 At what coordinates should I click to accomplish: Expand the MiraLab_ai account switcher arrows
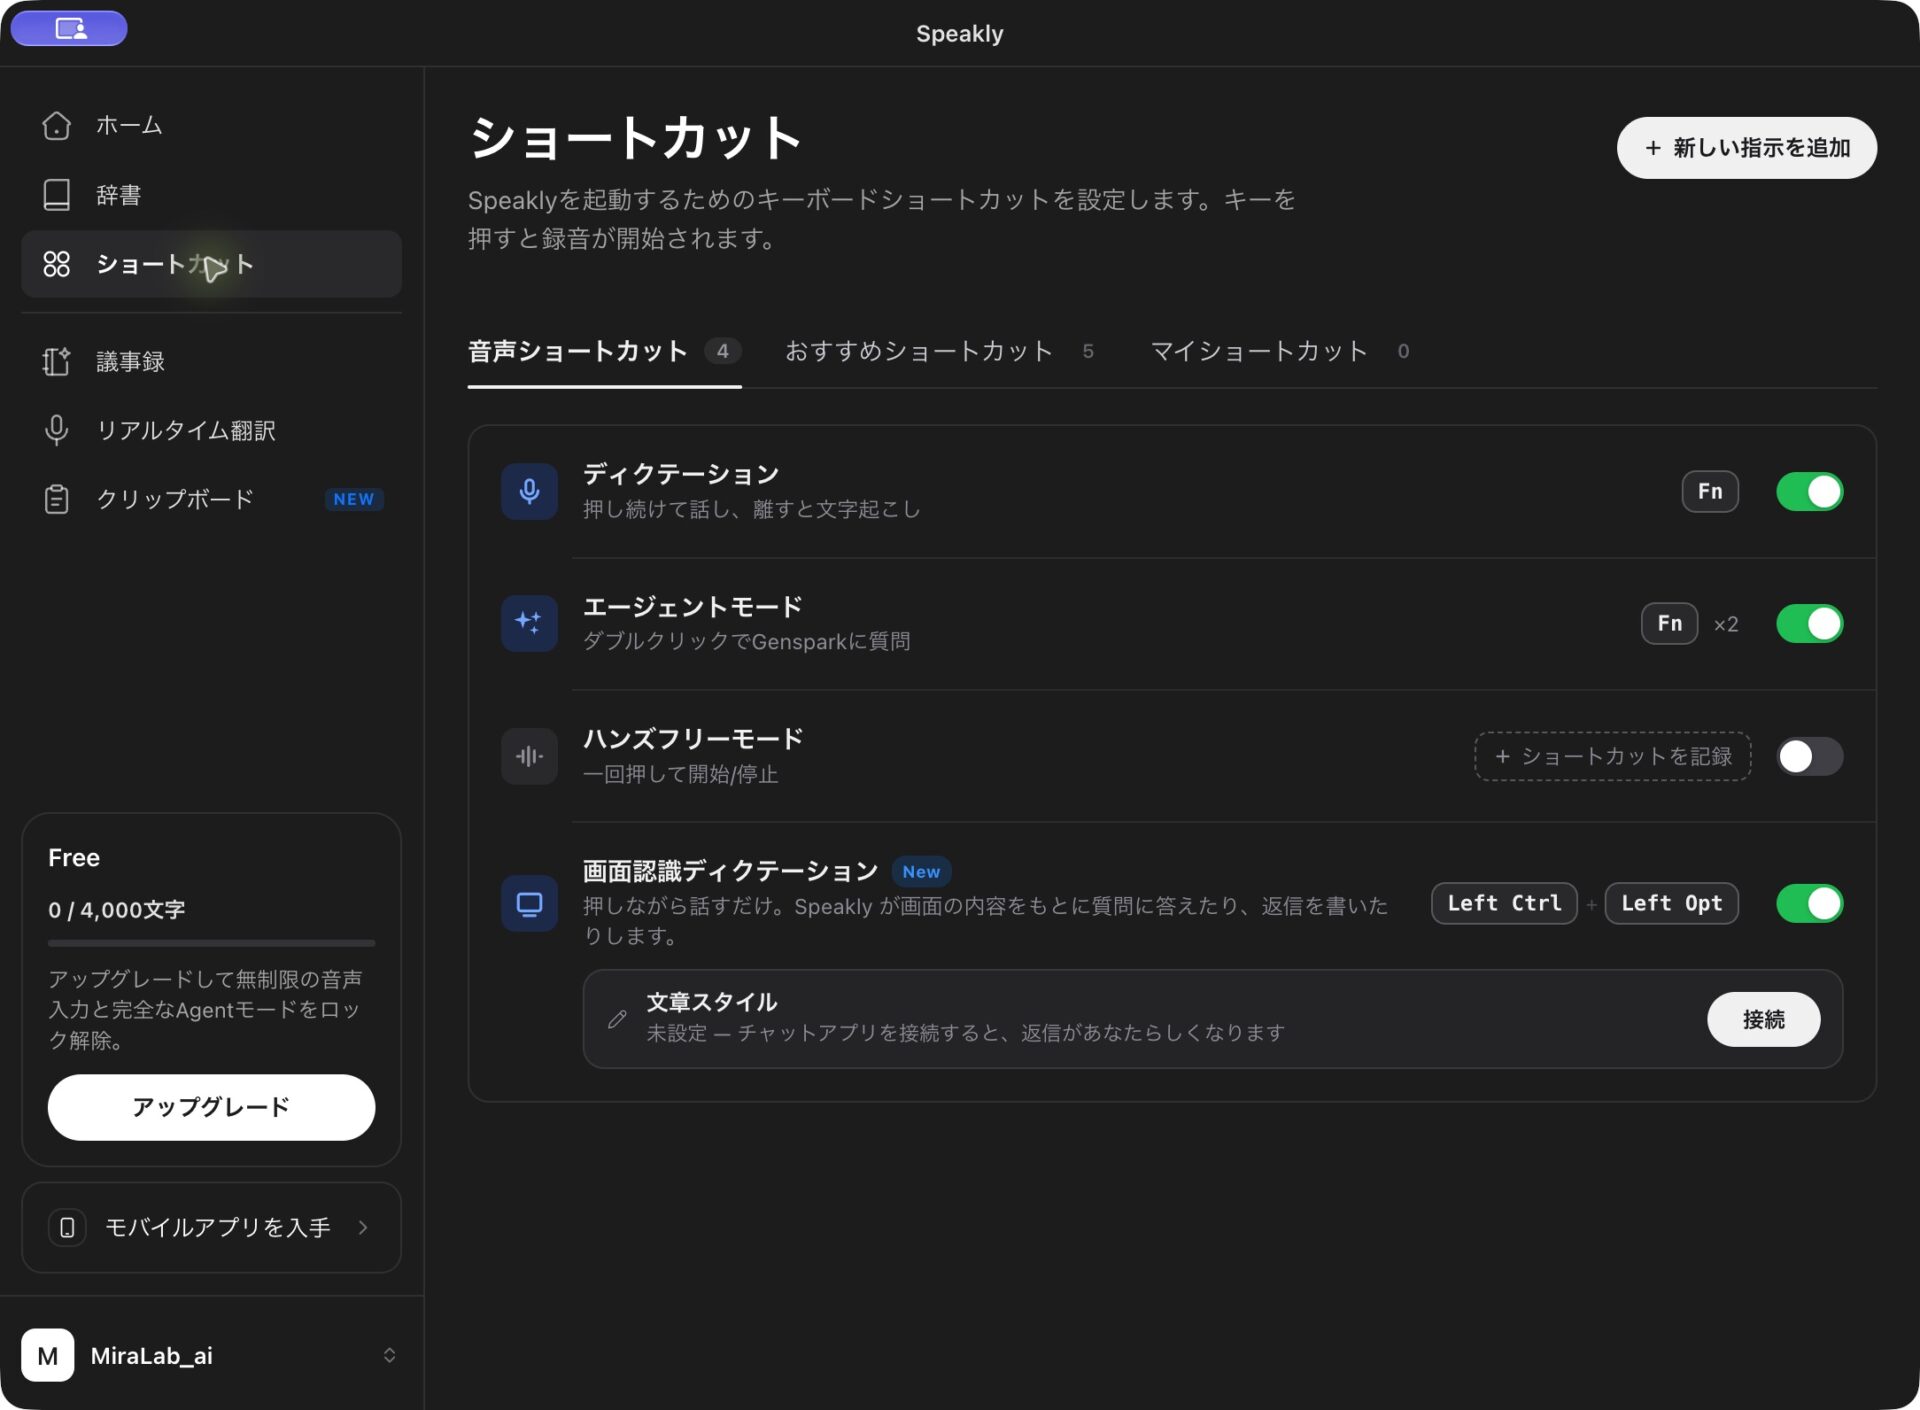389,1355
